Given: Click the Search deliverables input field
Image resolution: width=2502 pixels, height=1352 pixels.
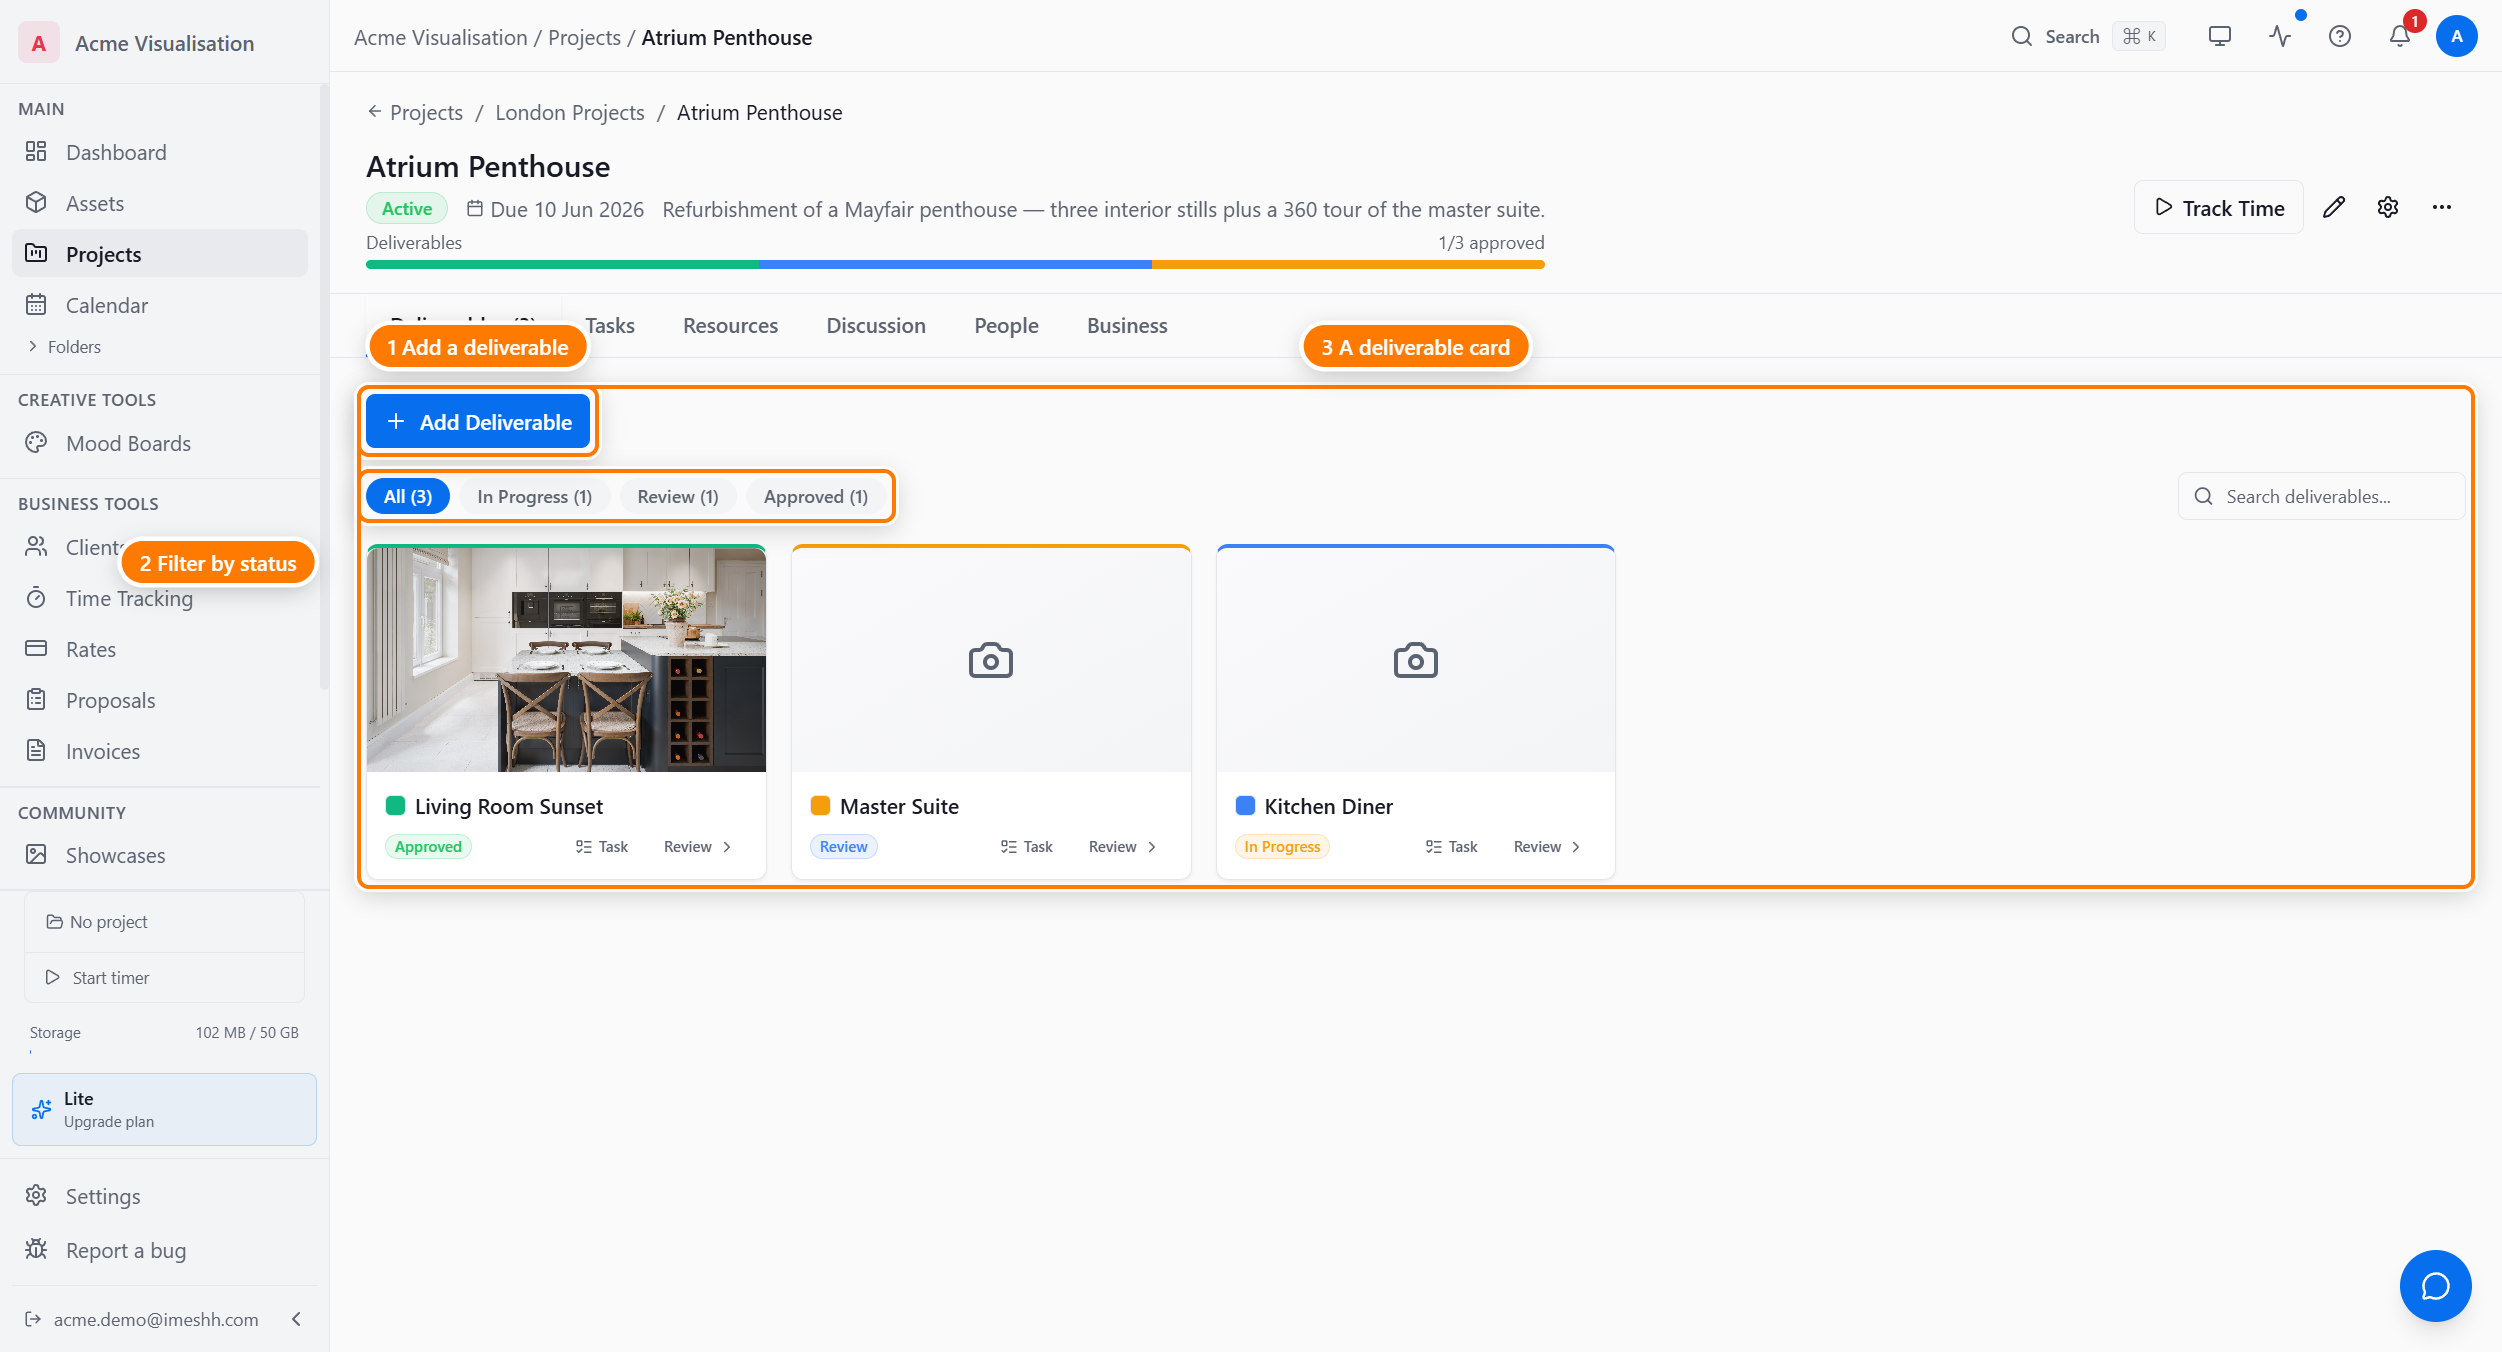Looking at the screenshot, I should point(2321,496).
